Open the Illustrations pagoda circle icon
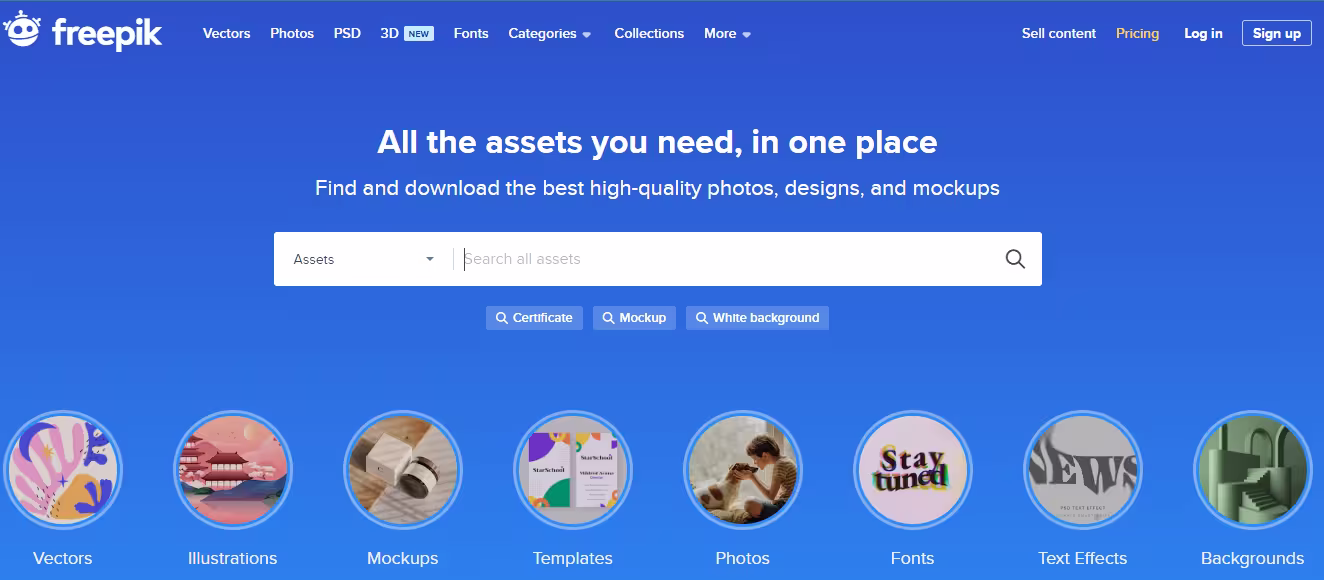 coord(233,470)
